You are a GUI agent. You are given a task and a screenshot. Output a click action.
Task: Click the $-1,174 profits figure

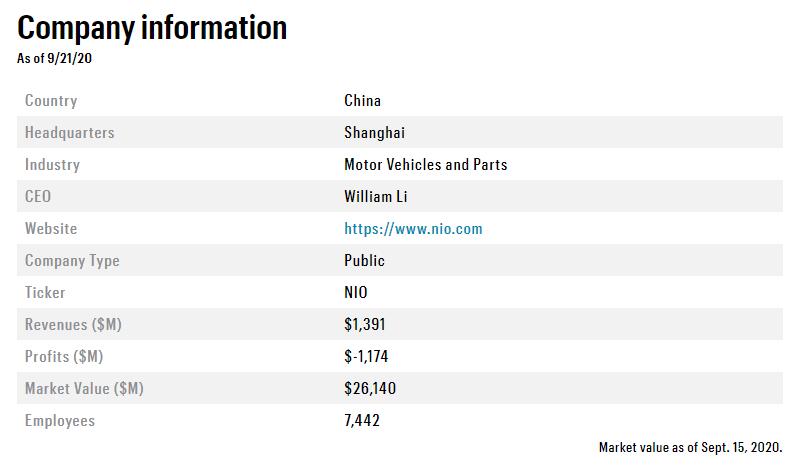click(x=366, y=357)
